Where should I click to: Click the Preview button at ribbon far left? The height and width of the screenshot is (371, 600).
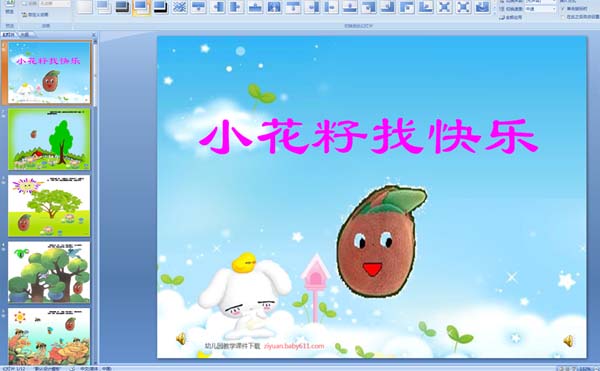click(10, 7)
